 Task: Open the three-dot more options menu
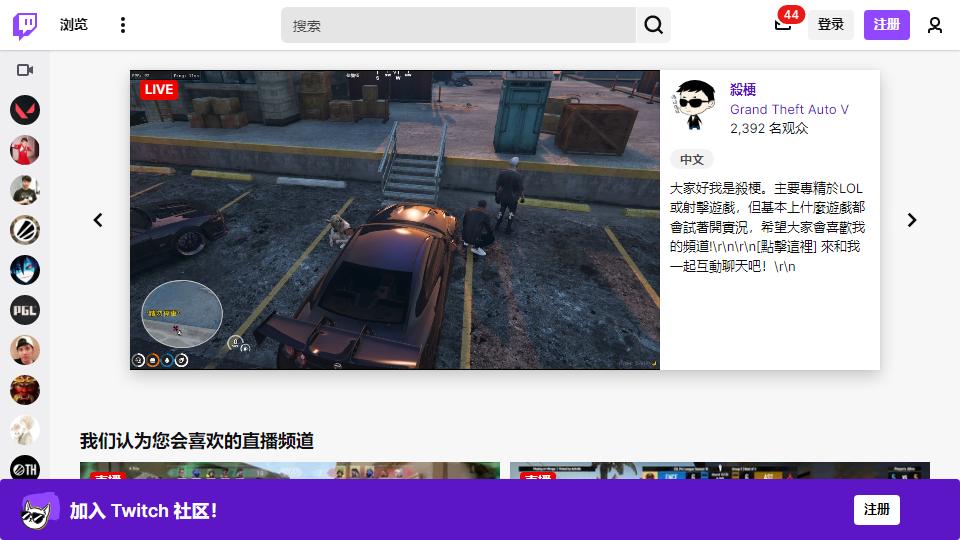123,25
